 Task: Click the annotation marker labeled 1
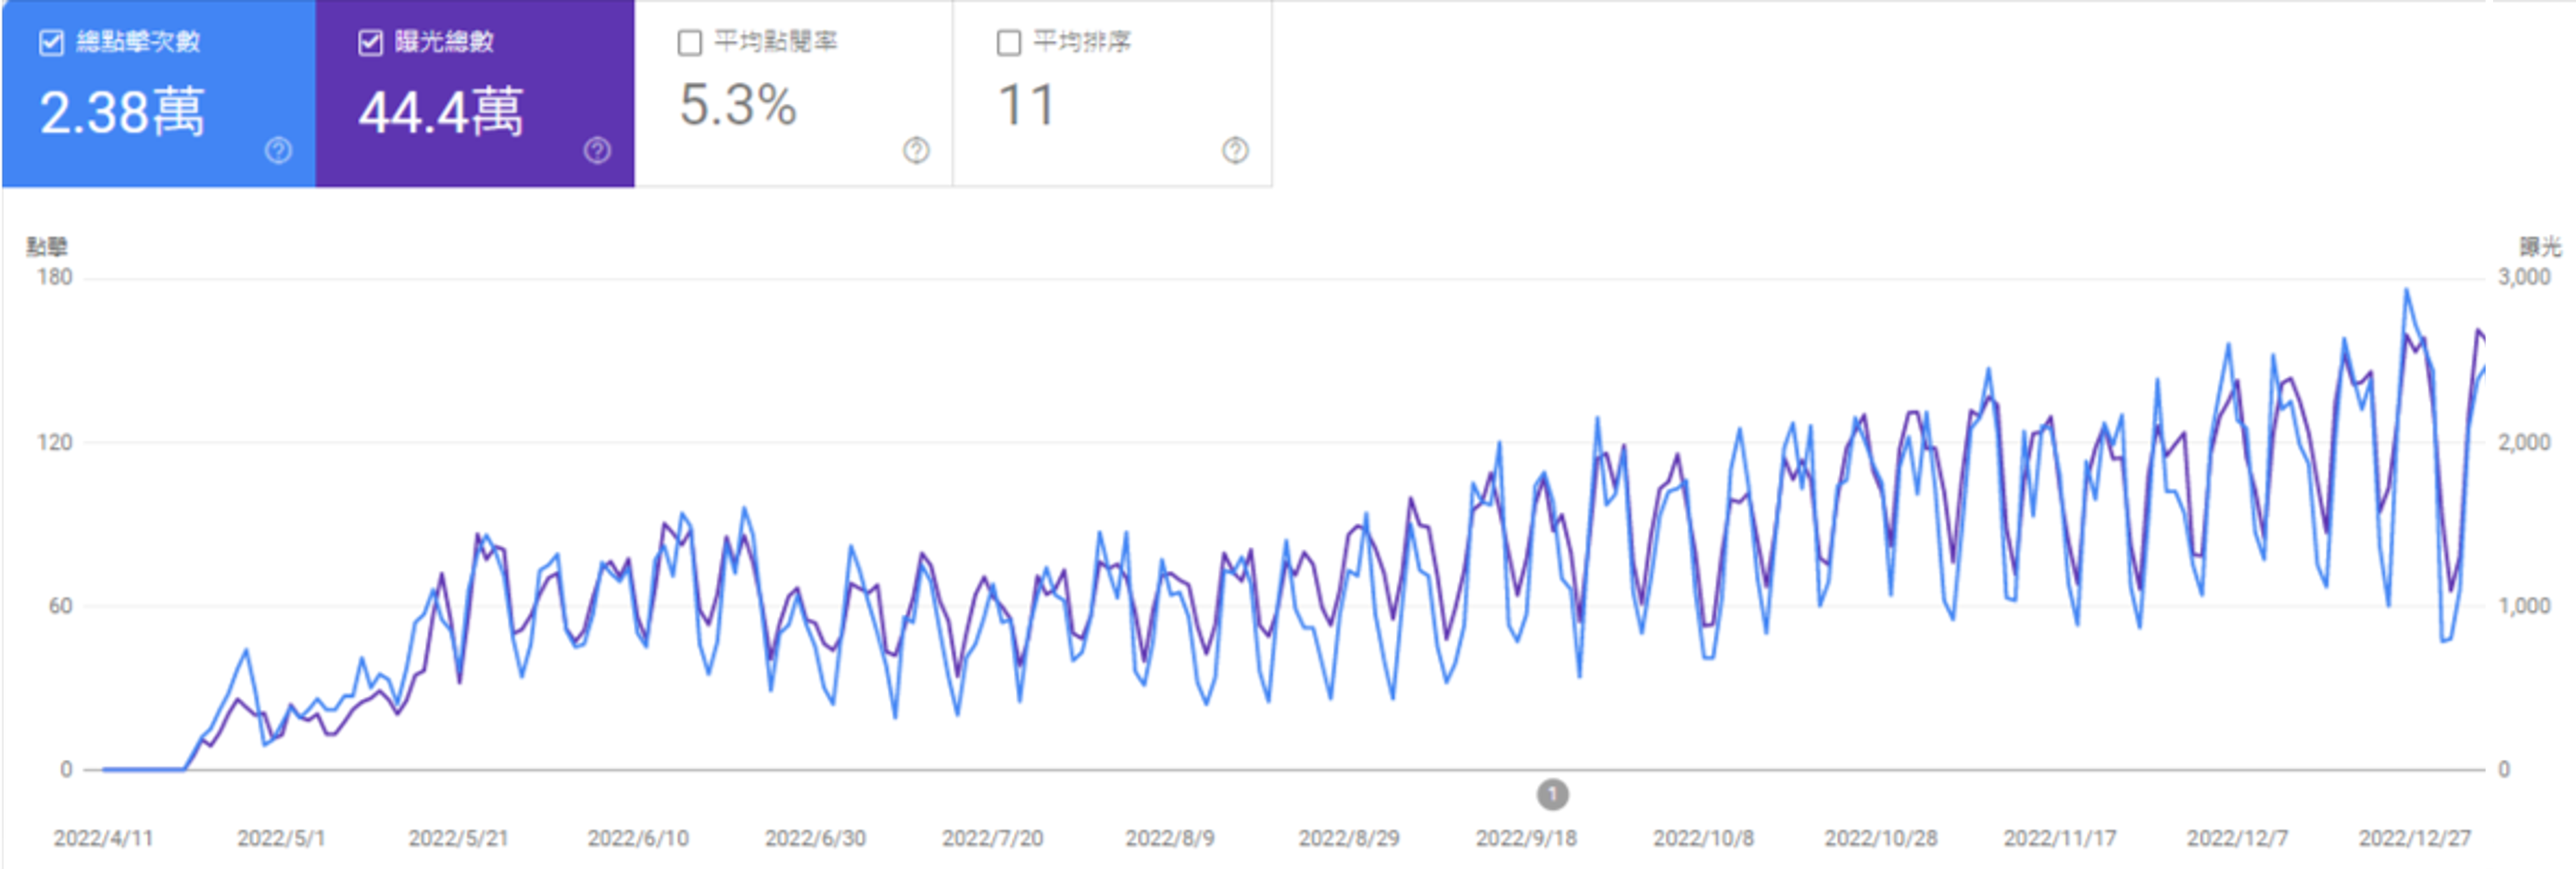tap(1552, 795)
